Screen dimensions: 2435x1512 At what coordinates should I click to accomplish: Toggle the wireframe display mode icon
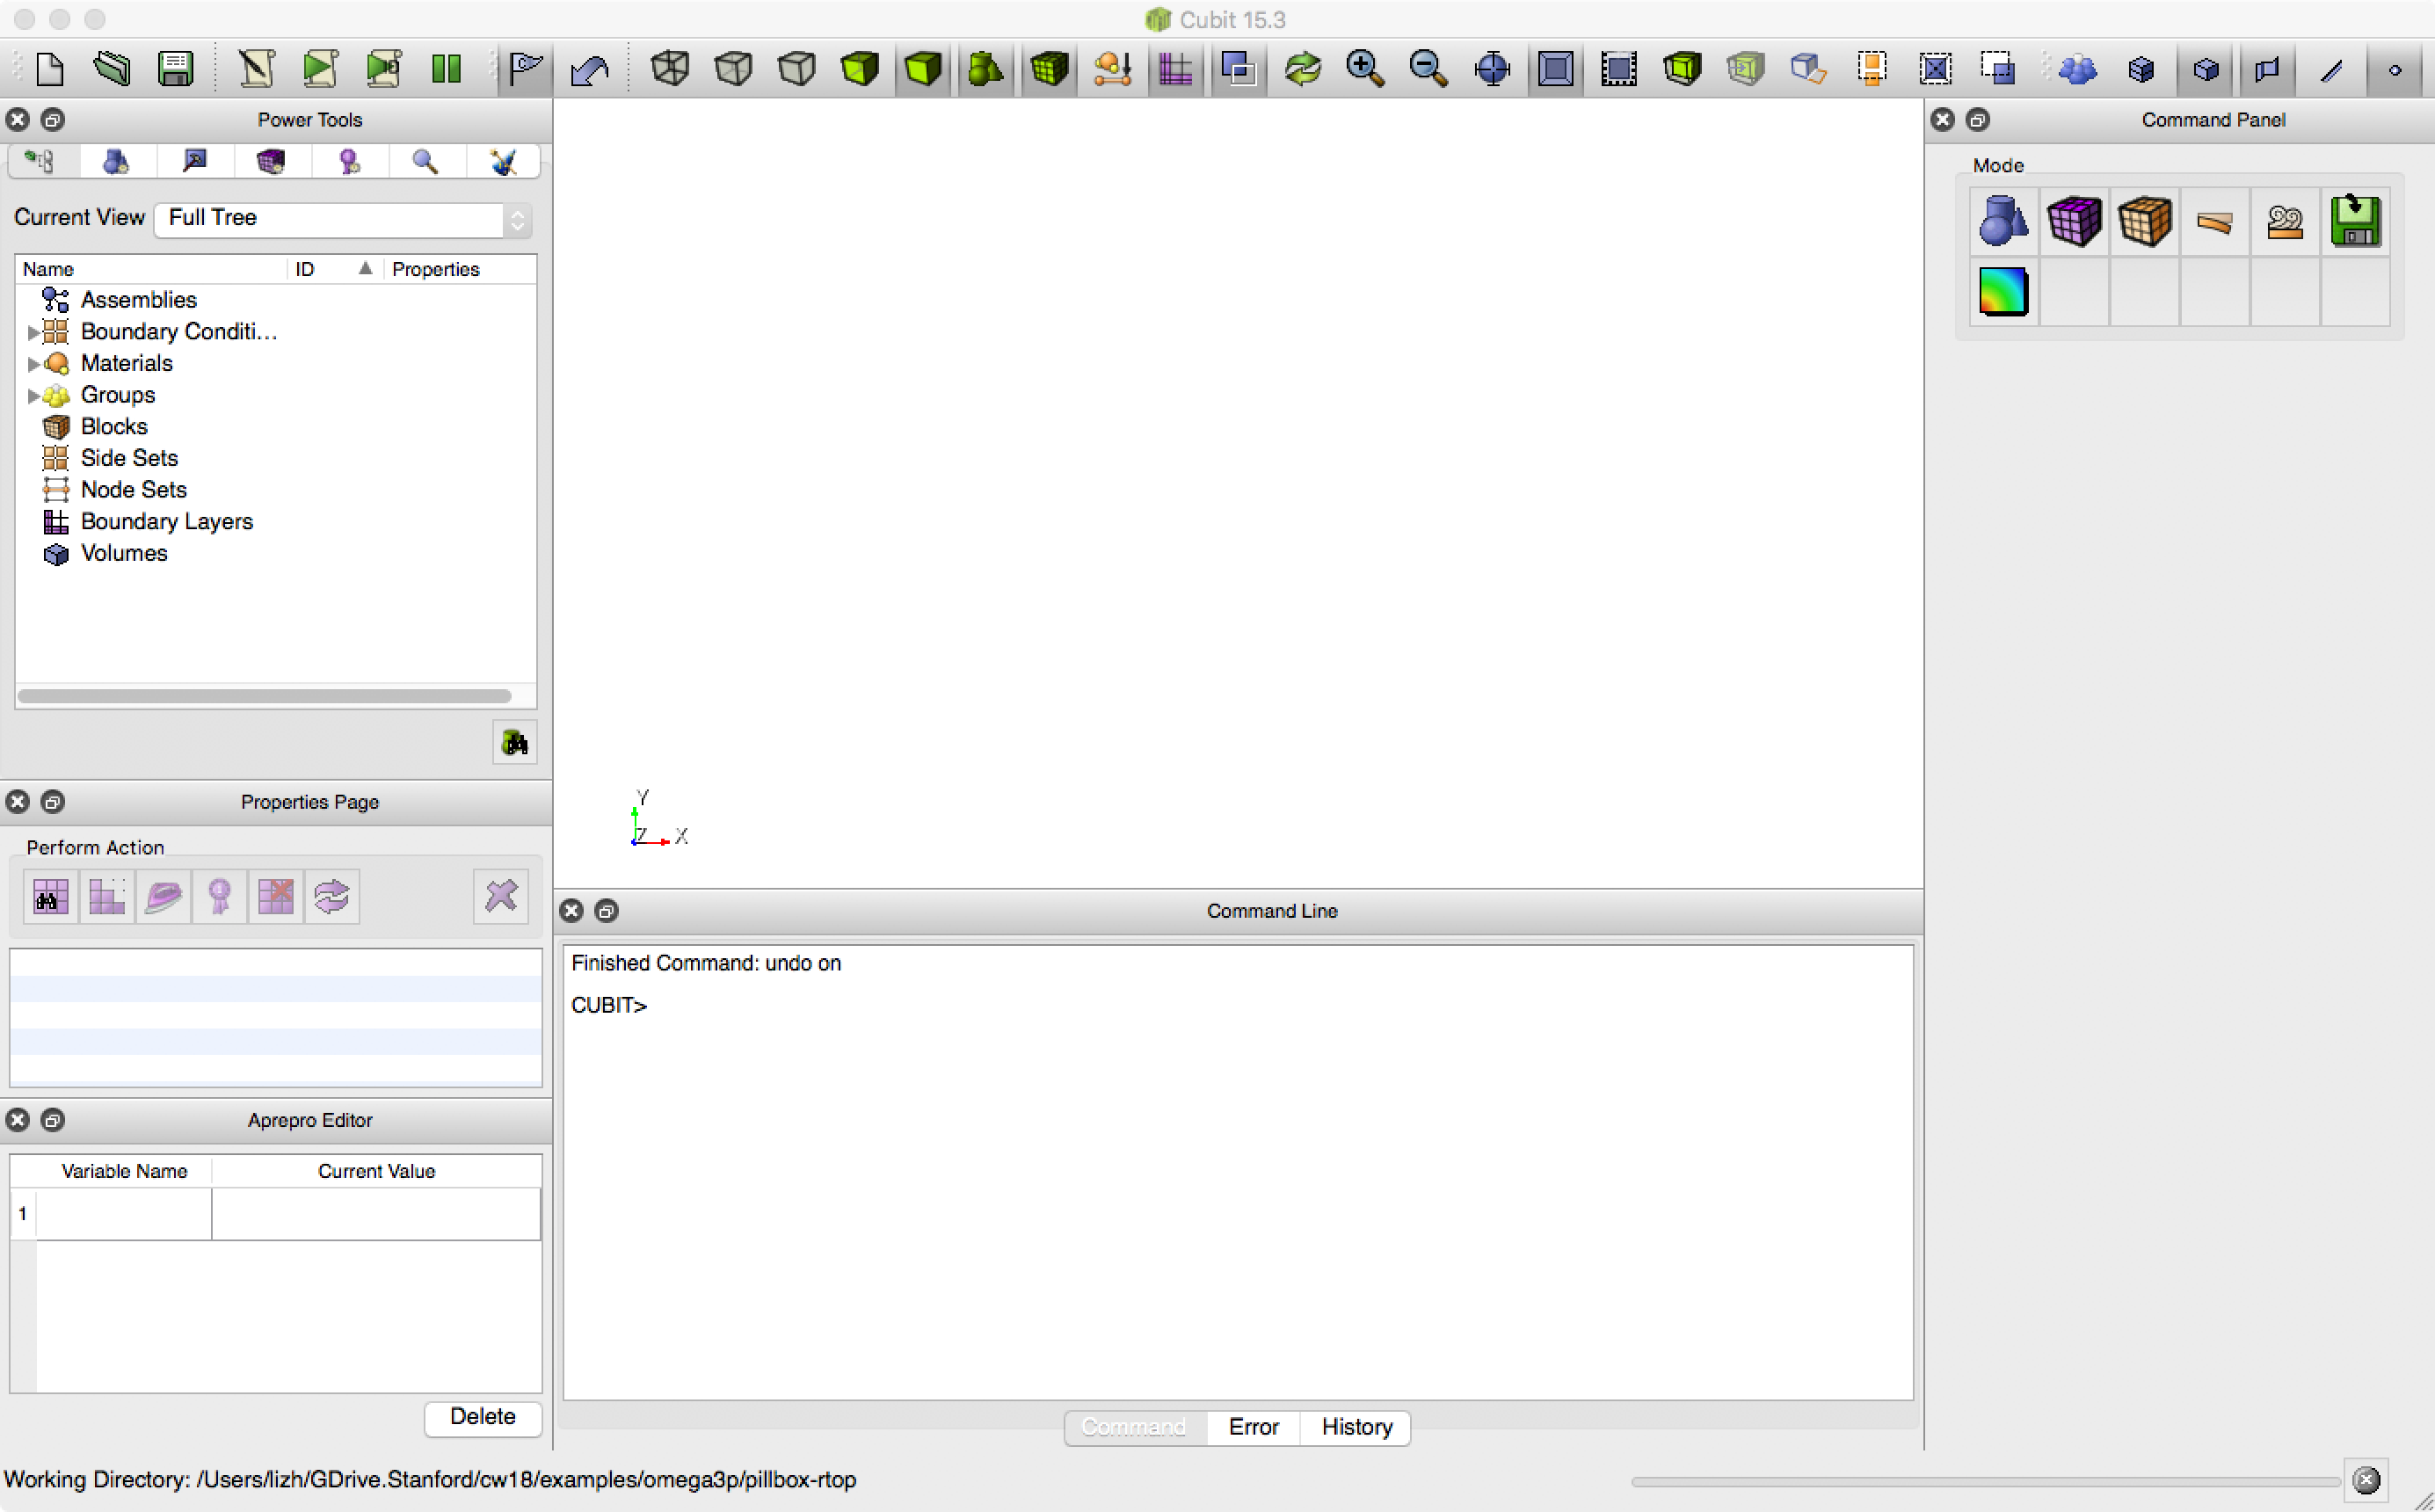tap(670, 69)
